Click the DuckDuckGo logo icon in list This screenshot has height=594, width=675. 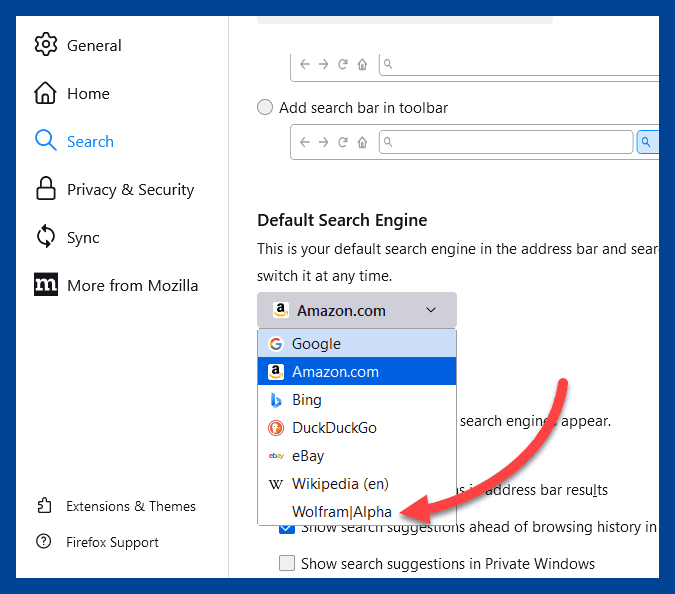coord(276,428)
